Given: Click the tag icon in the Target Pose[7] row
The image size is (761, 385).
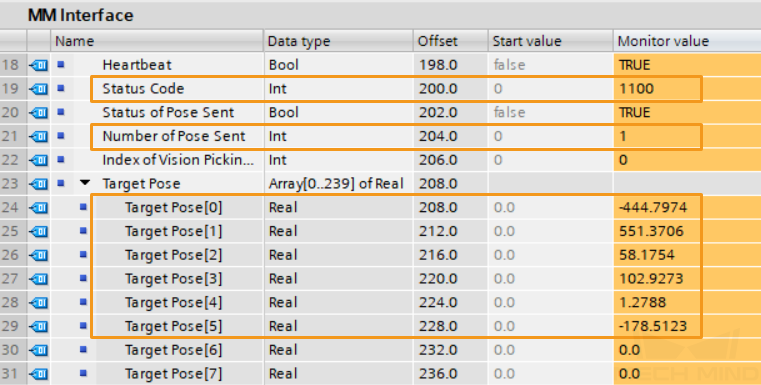Looking at the screenshot, I should [38, 374].
